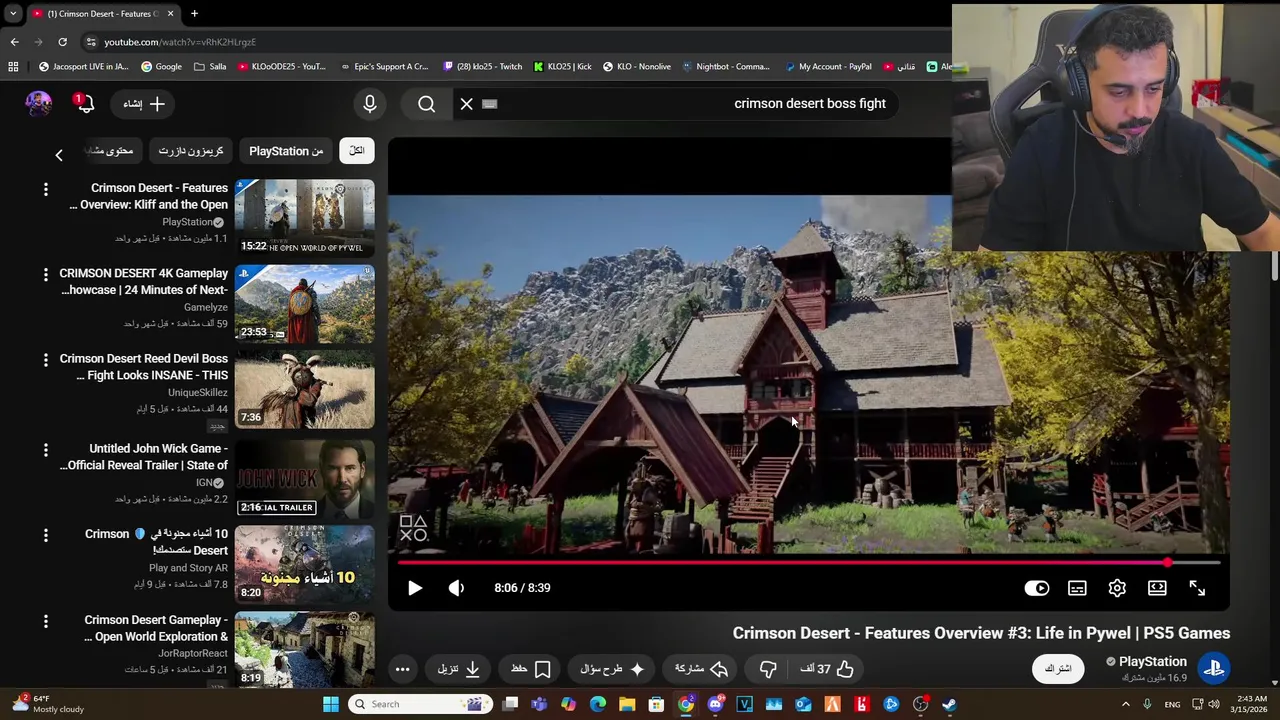The width and height of the screenshot is (1280, 720).
Task: Open options for the Play and Story AR video
Action: click(45, 535)
